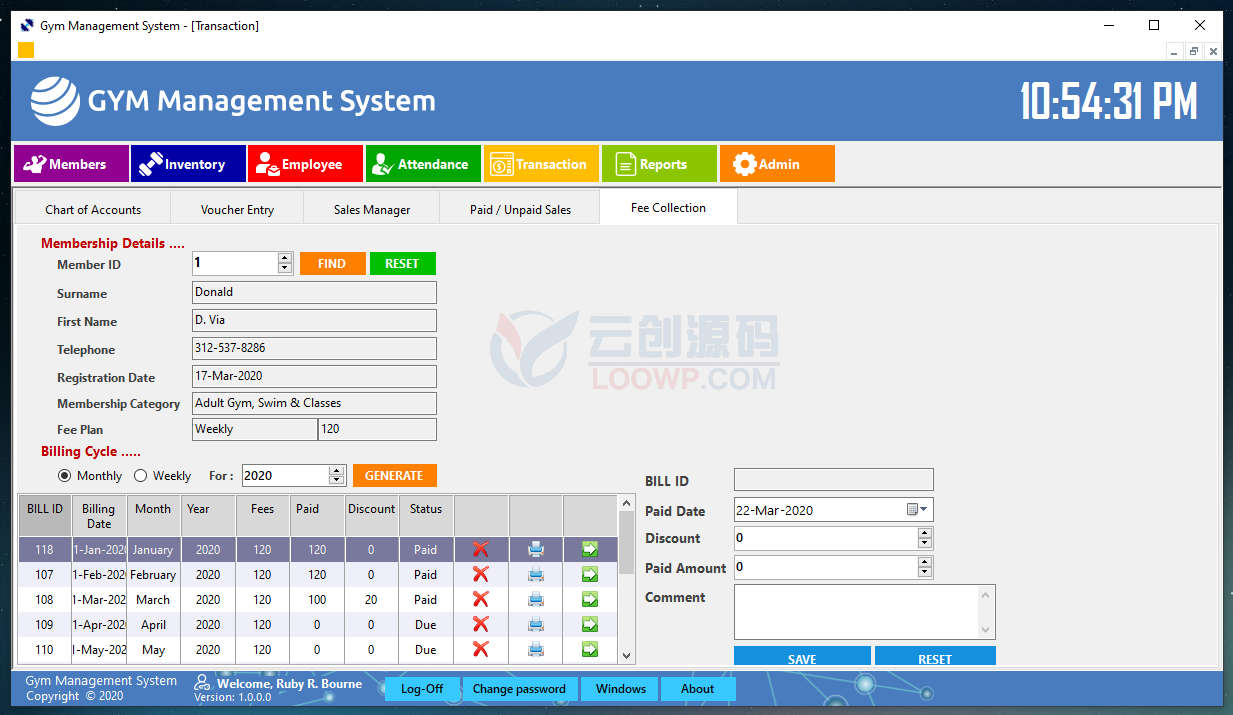1233x715 pixels.
Task: Delete bill 107 using red X icon
Action: tap(481, 574)
